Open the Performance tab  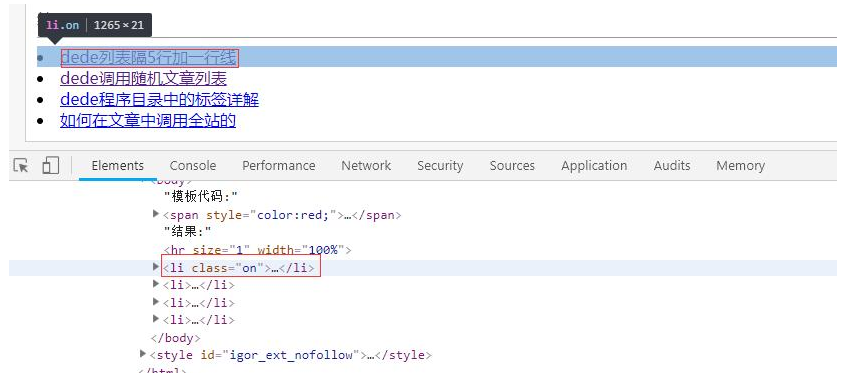pos(279,165)
